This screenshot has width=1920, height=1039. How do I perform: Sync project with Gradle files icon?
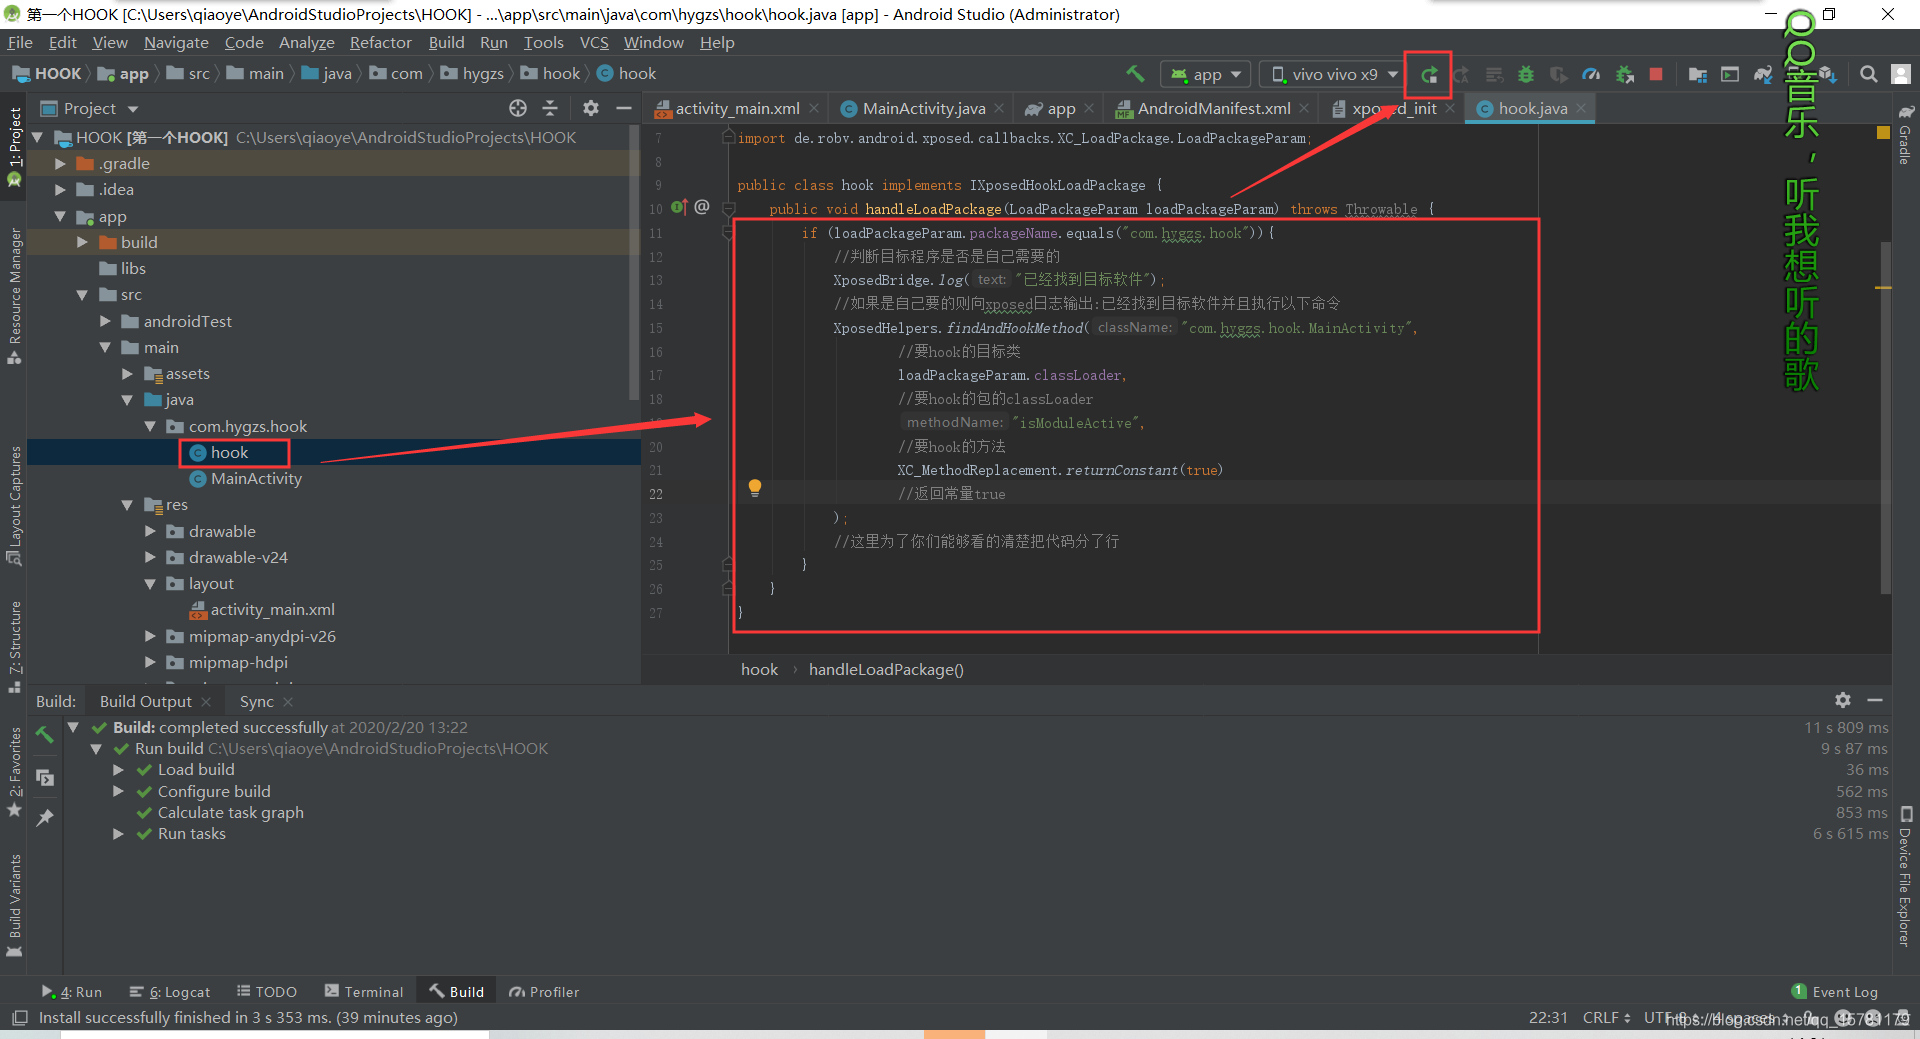(x=1763, y=74)
